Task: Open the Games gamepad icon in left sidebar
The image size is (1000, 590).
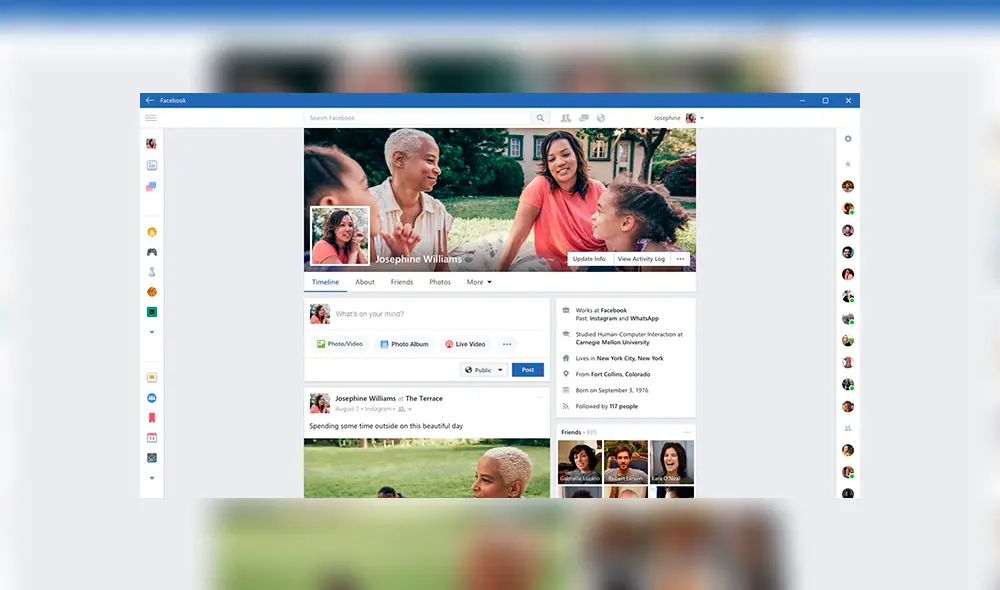Action: [151, 252]
